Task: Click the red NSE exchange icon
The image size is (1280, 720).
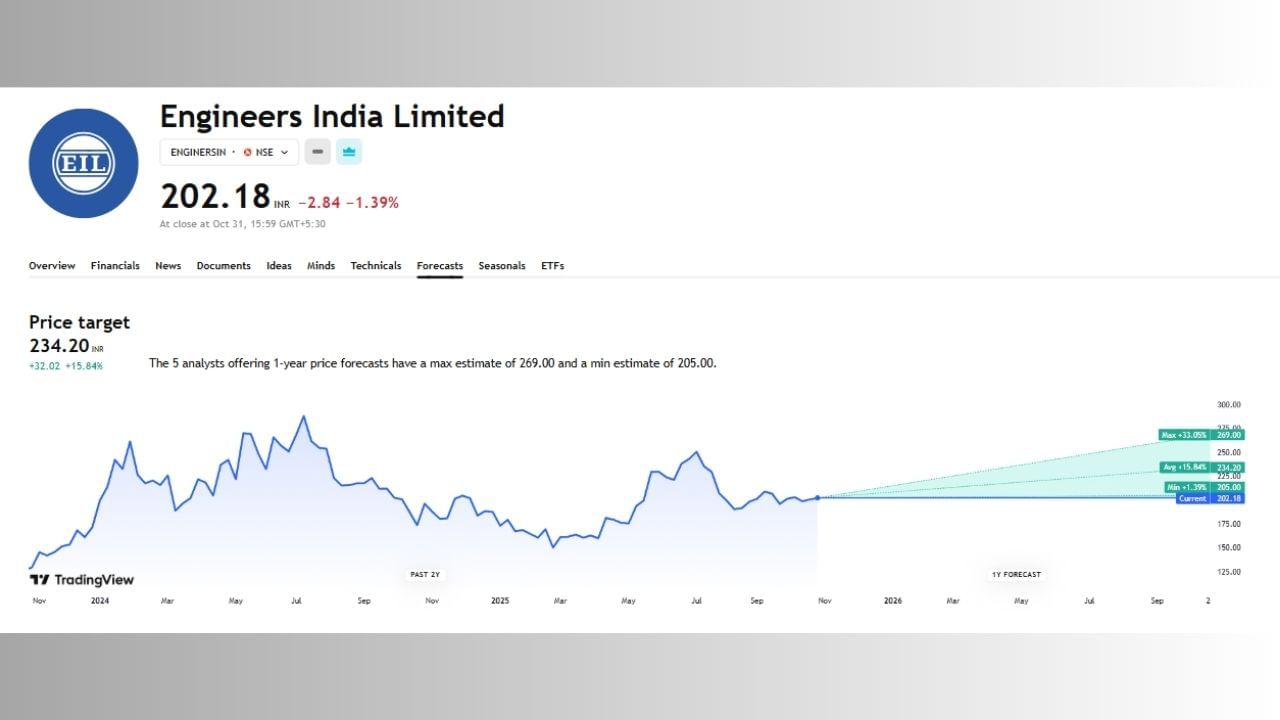Action: (247, 152)
